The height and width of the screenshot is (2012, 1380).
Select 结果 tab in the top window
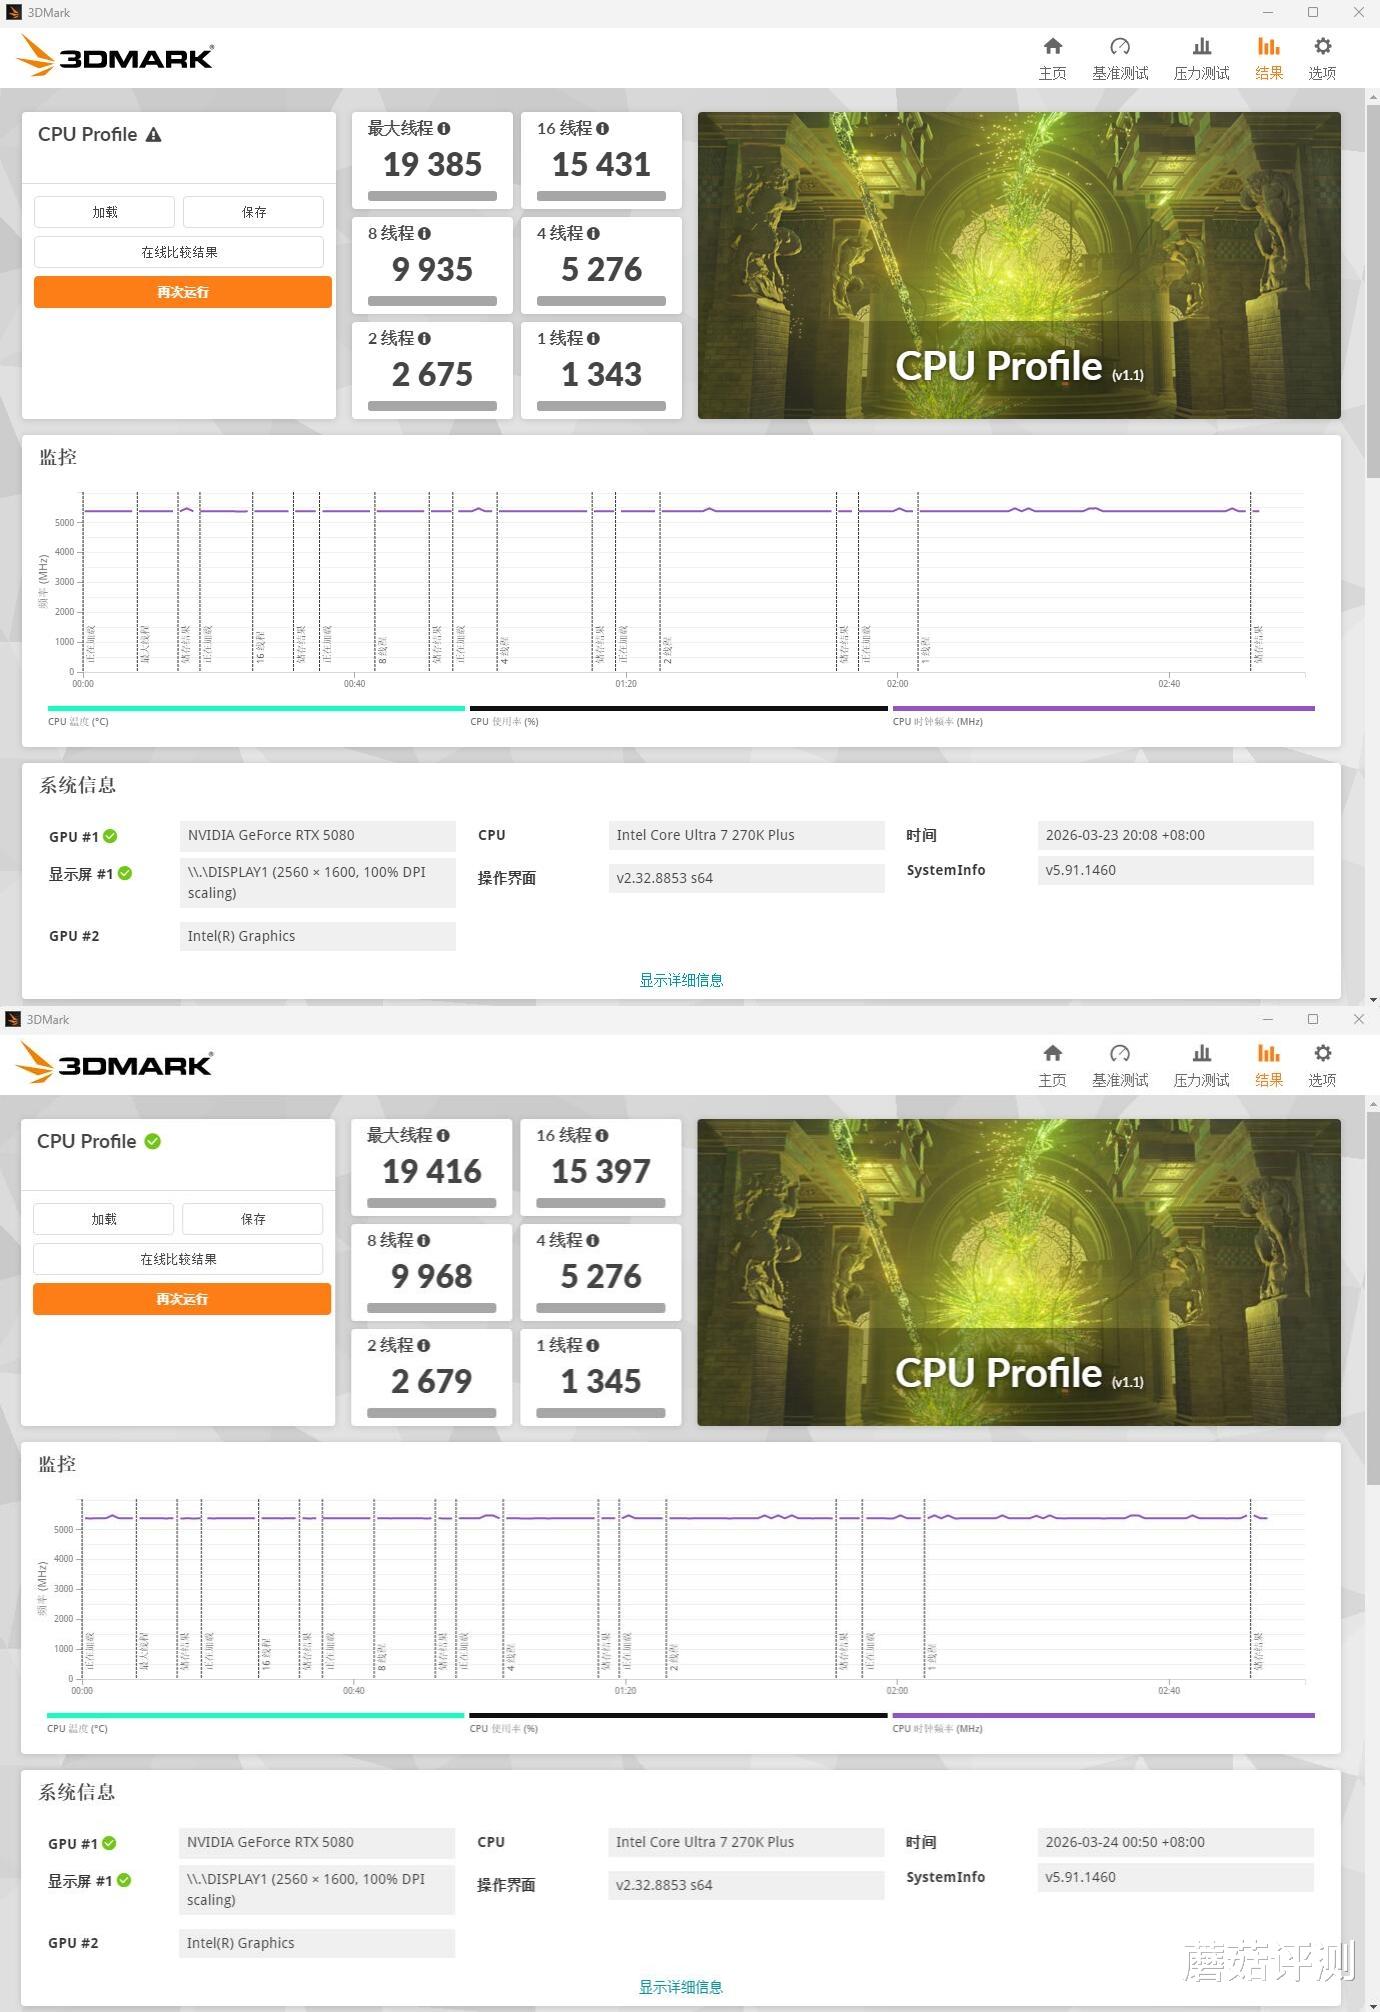tap(1269, 59)
